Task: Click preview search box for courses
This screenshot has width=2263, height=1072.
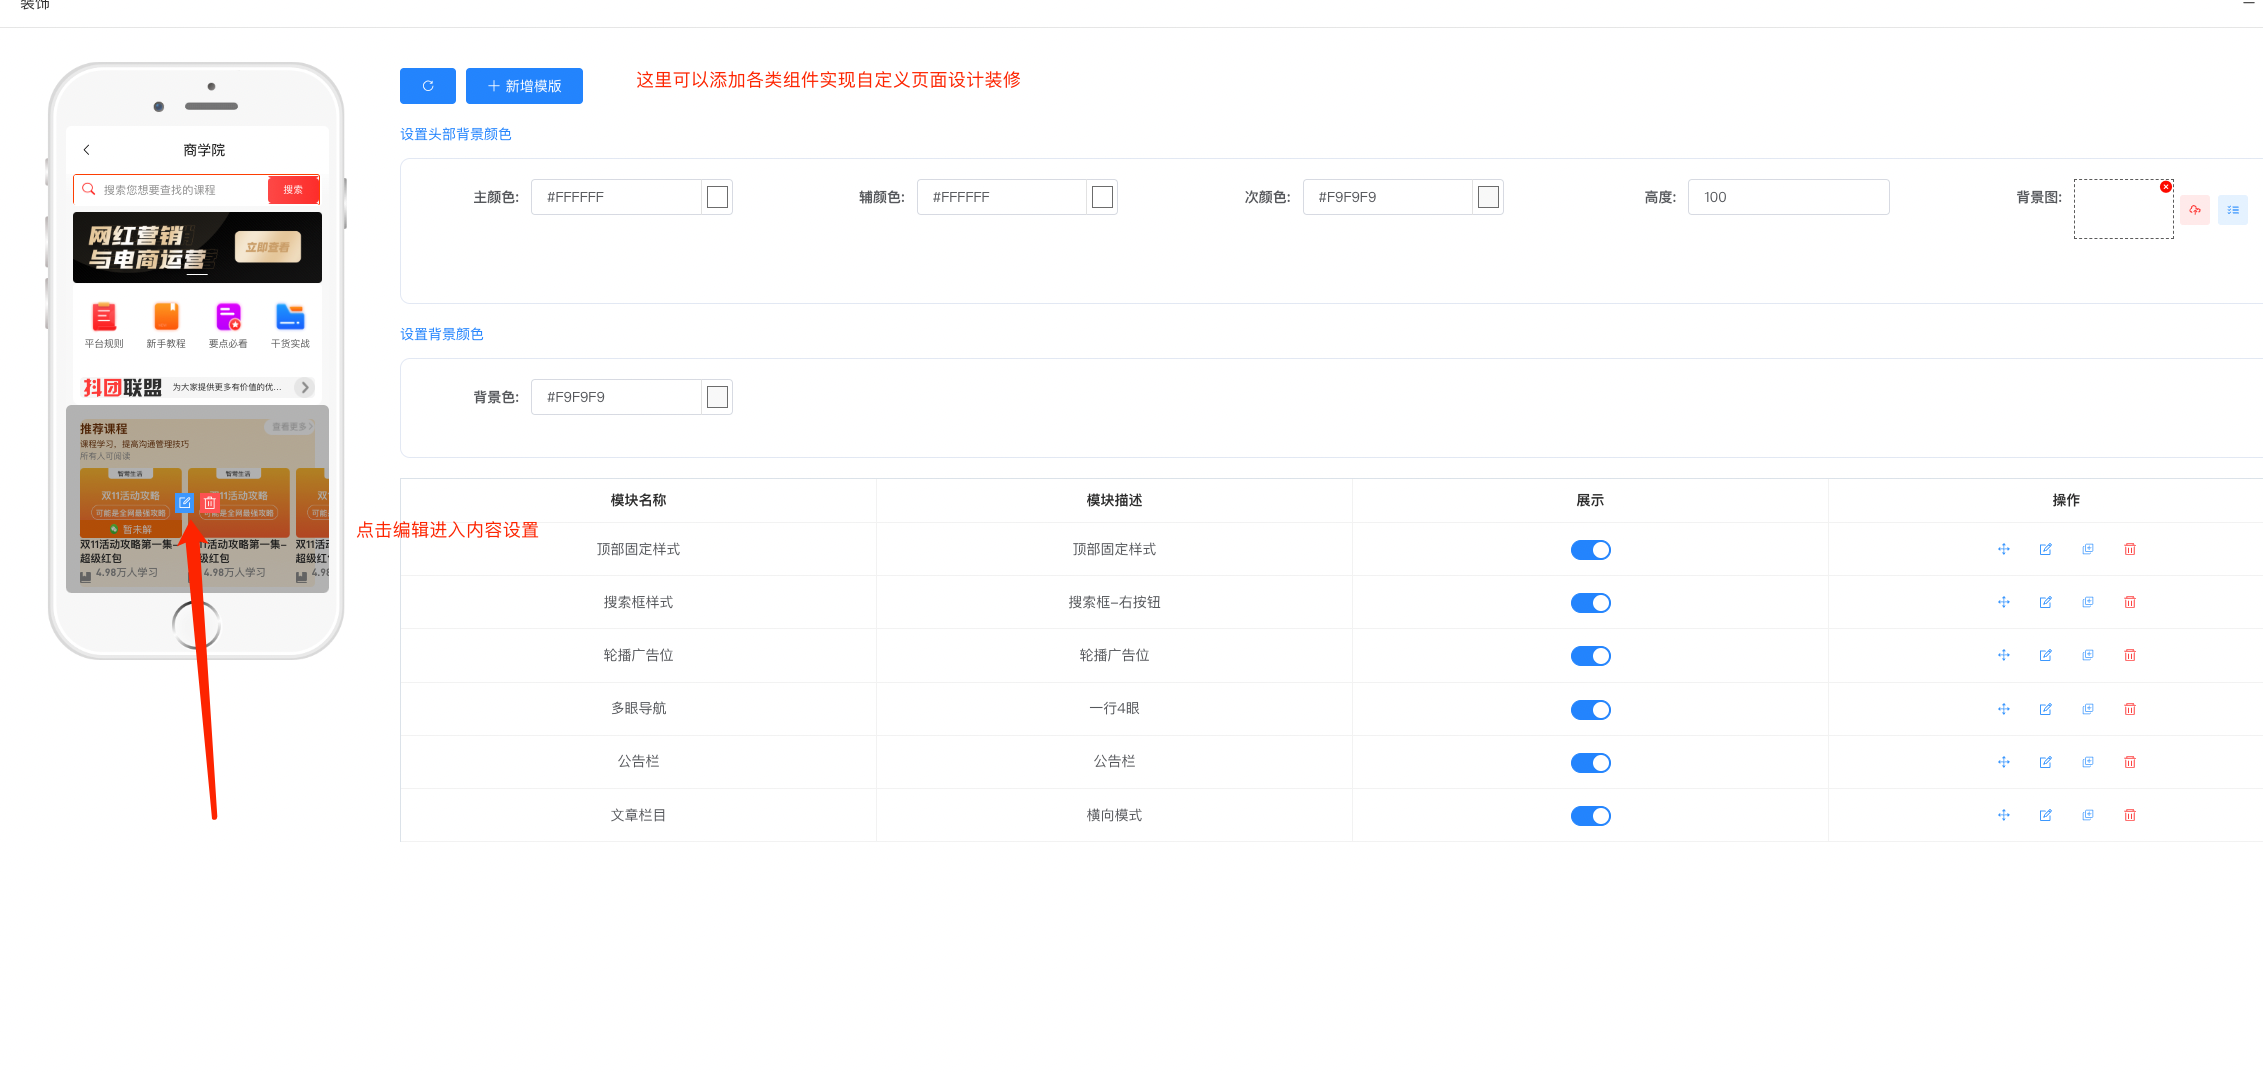Action: [171, 190]
